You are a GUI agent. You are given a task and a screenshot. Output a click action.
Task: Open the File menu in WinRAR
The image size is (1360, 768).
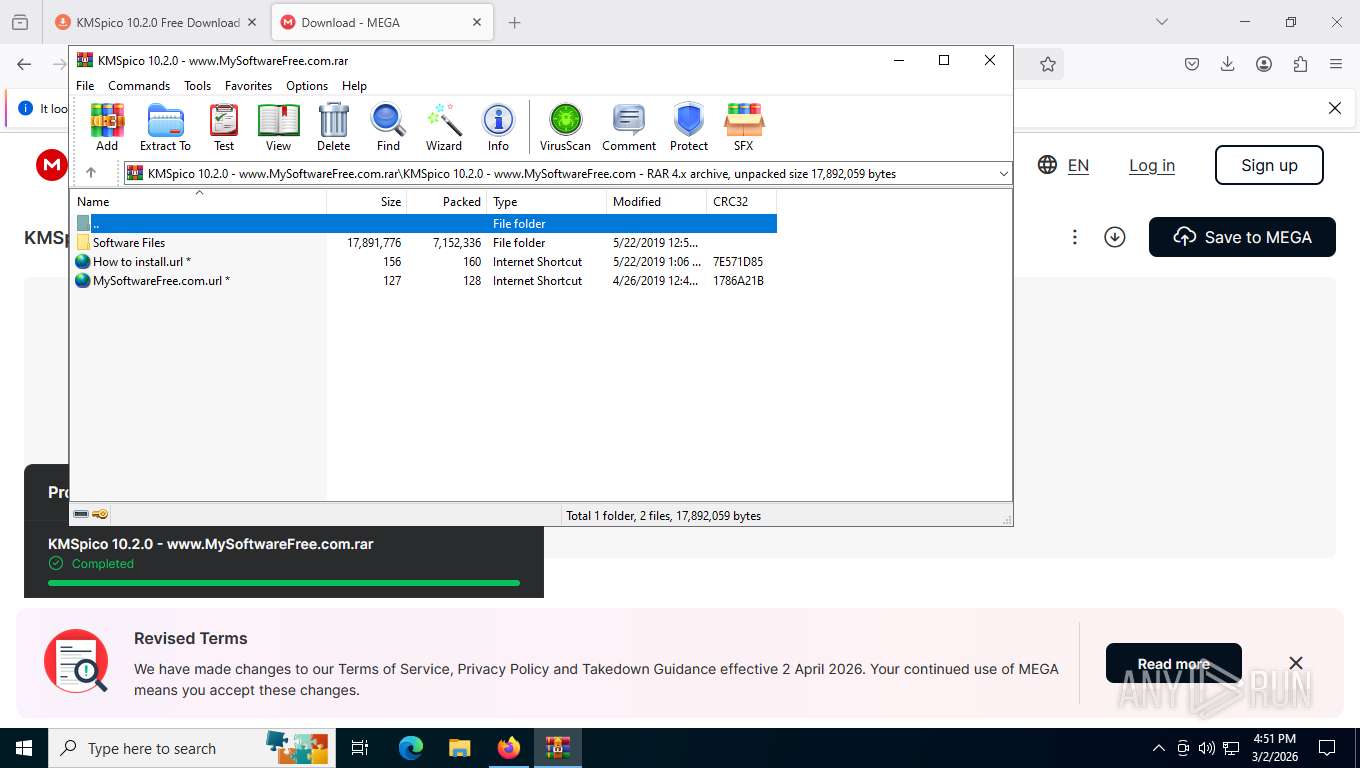85,86
